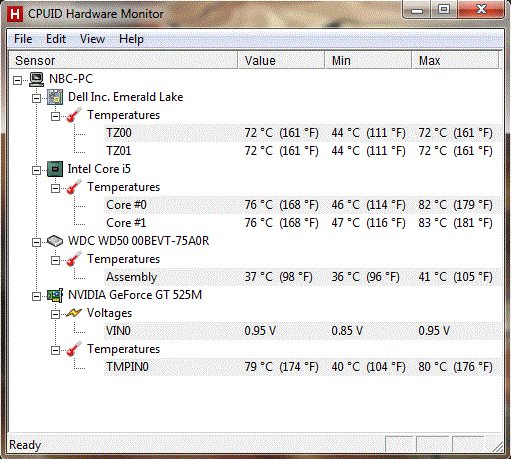Viewport: 511px width, 459px height.
Task: Open the View menu
Action: [92, 39]
